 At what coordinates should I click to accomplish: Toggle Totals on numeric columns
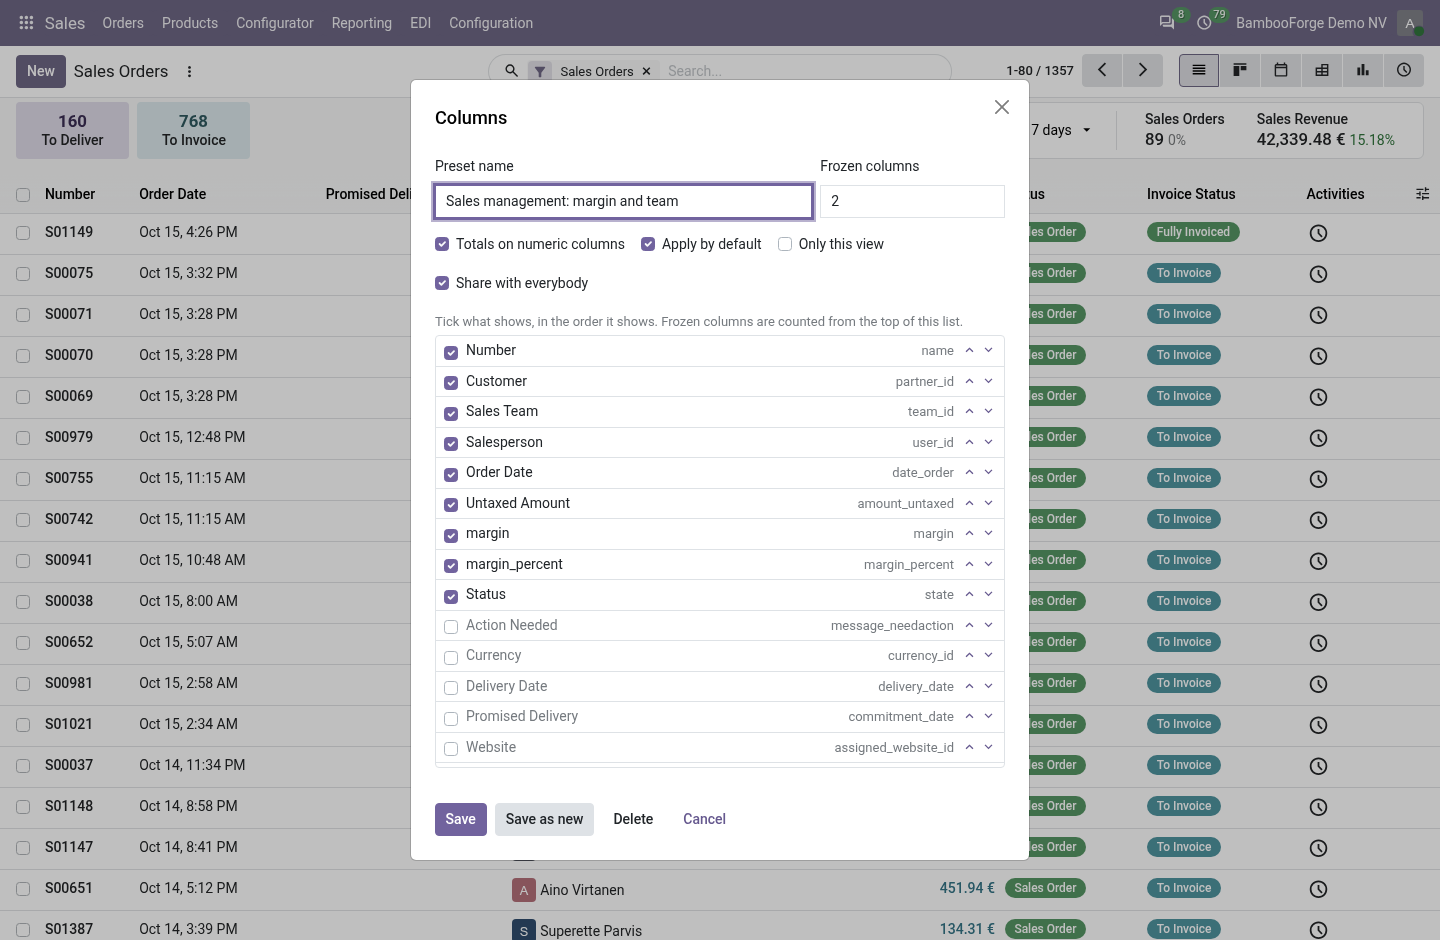442,244
